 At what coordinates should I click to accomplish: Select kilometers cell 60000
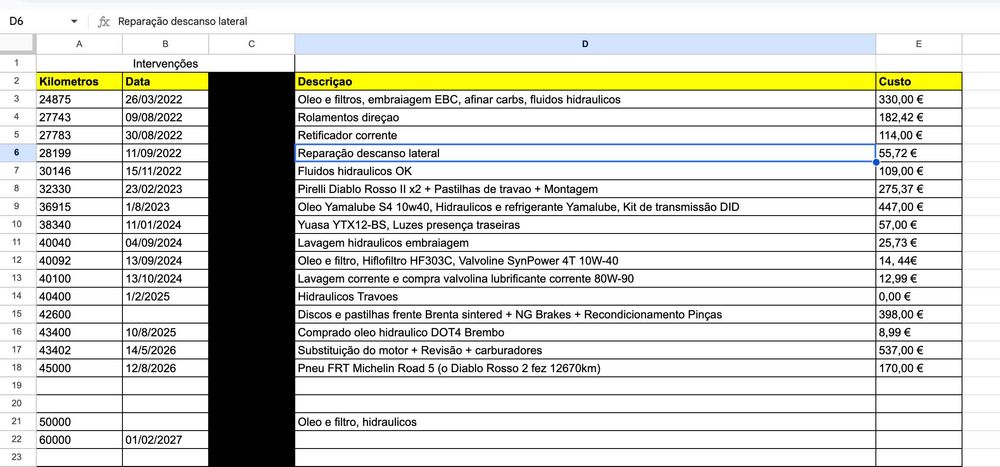point(79,440)
